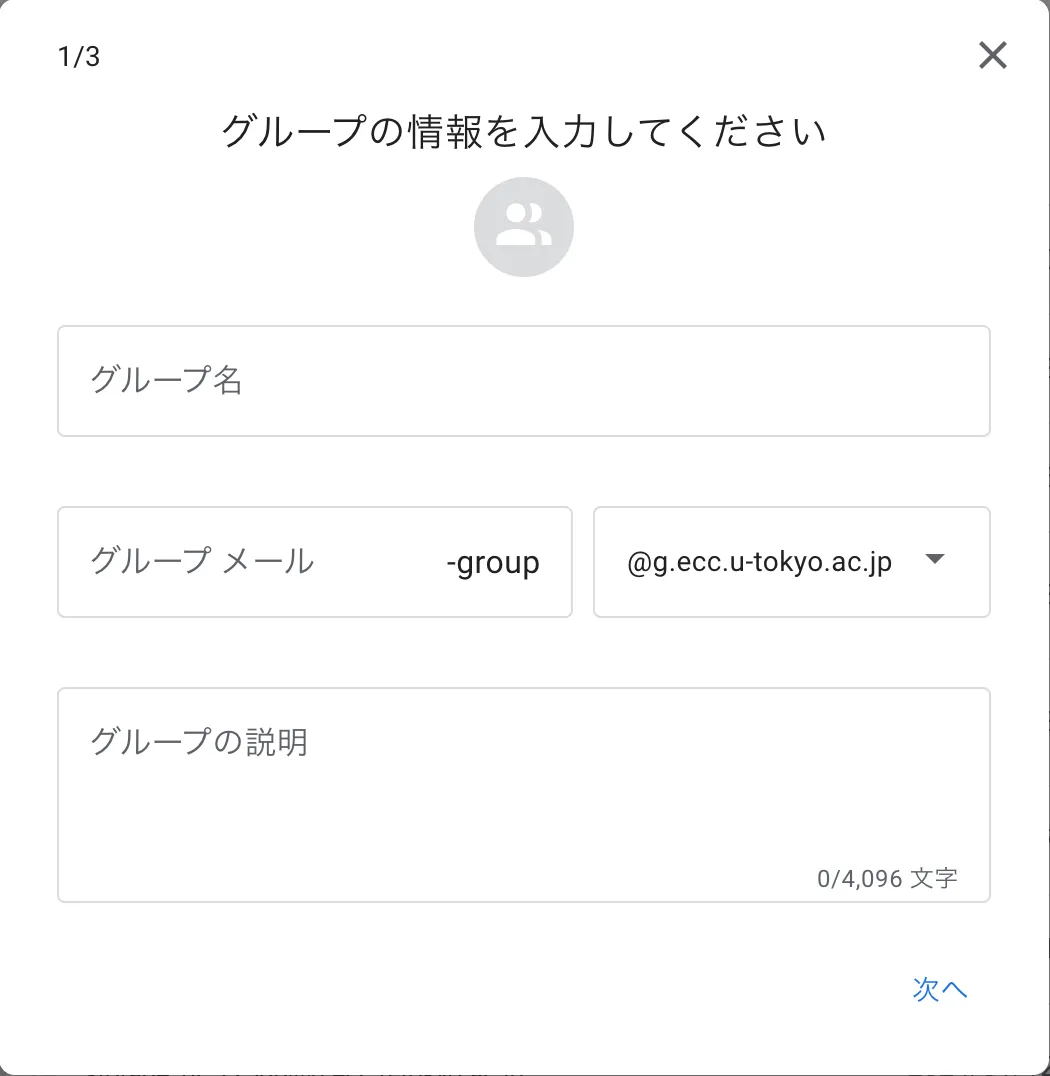Click the グループの情報を入力してください heading
1050x1076 pixels.
(x=524, y=131)
